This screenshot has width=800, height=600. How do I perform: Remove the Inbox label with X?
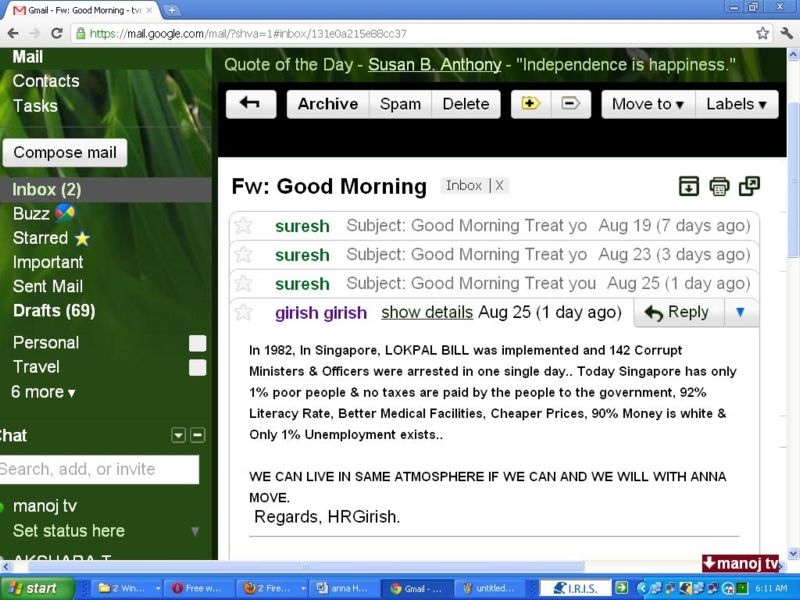pos(499,186)
